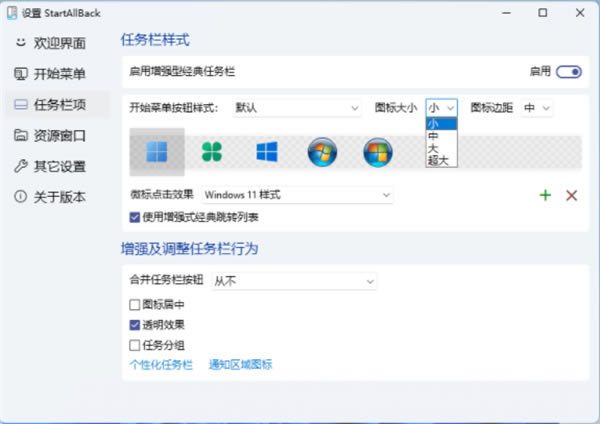Select 小 in the icon size list
The image size is (600, 424).
441,124
